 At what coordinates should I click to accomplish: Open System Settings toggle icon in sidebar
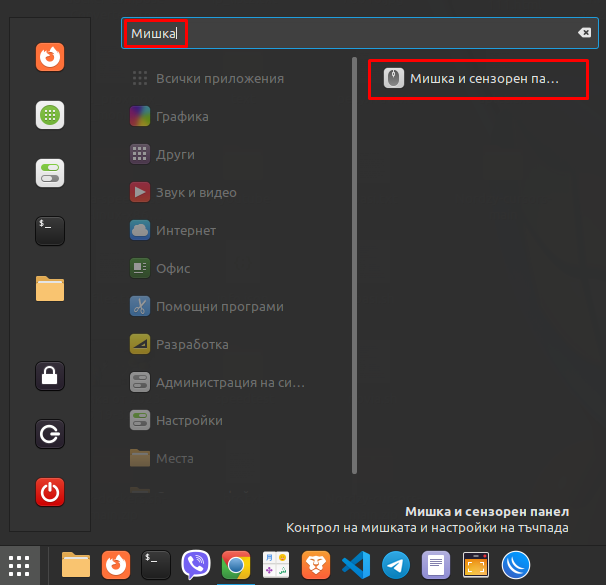coord(50,173)
